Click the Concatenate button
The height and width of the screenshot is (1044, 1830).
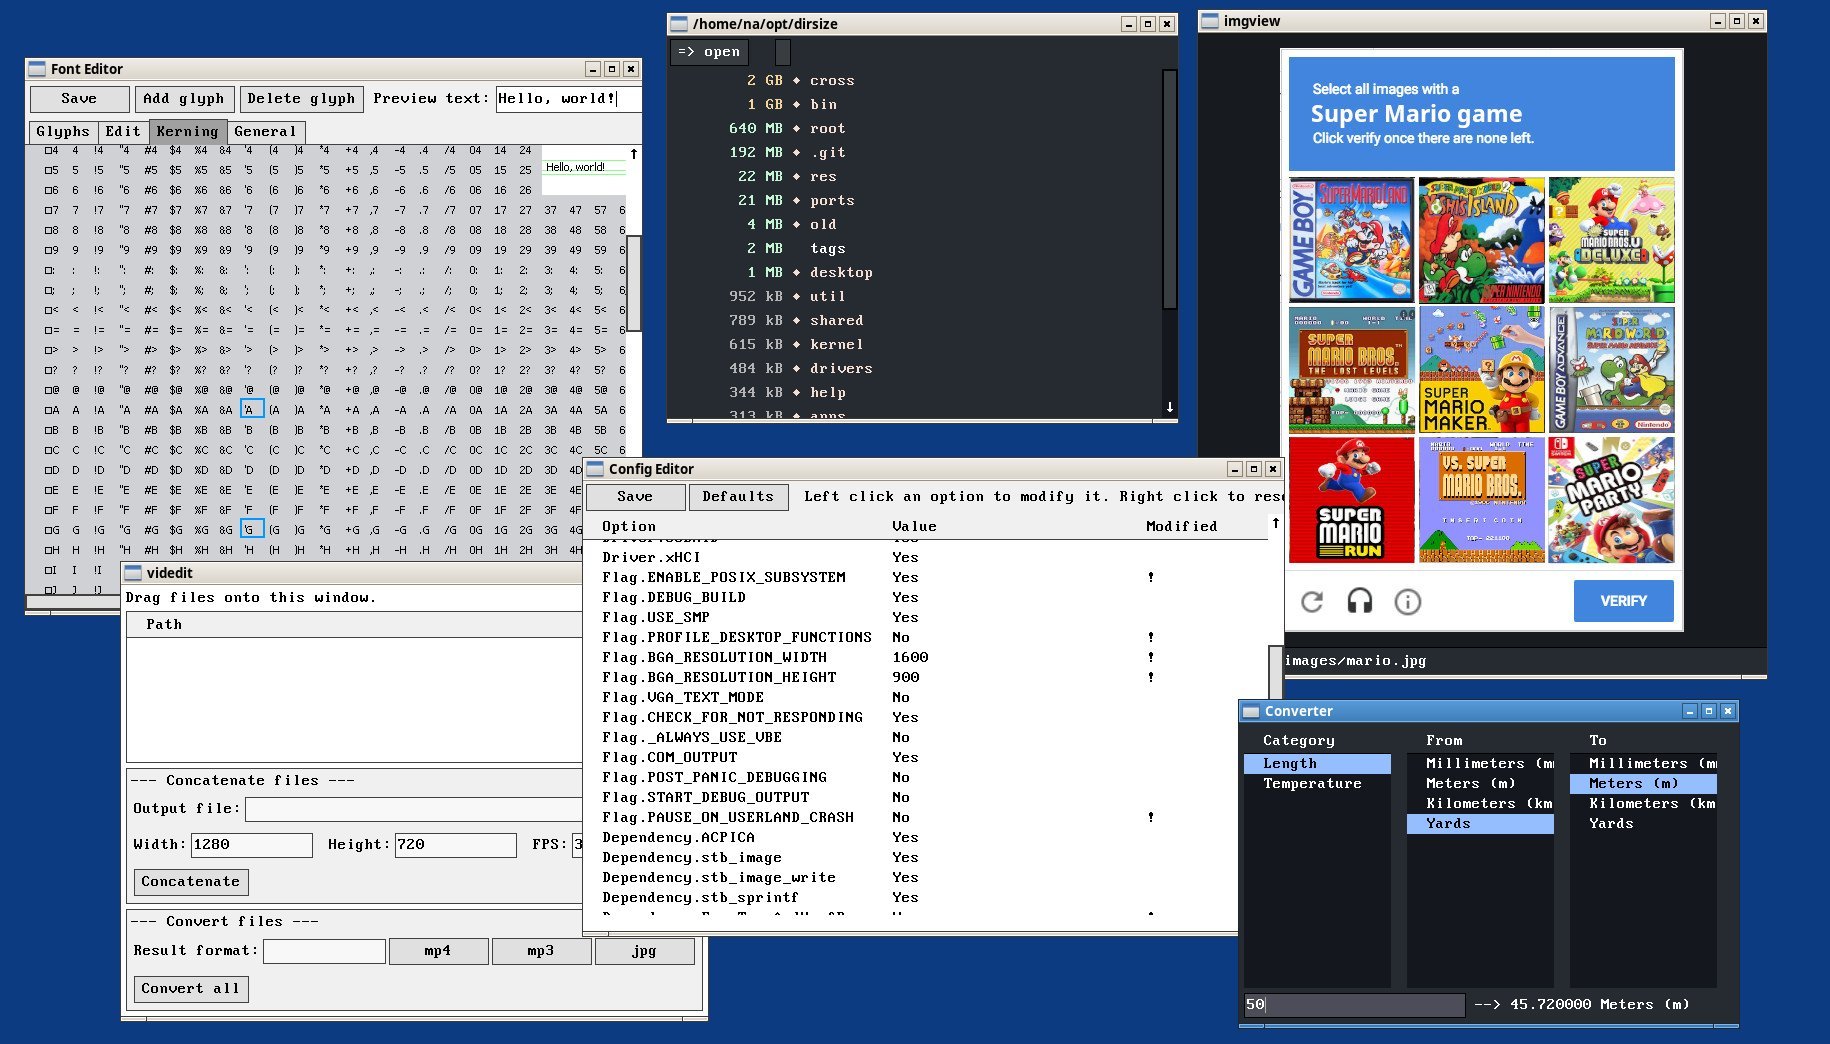click(190, 882)
